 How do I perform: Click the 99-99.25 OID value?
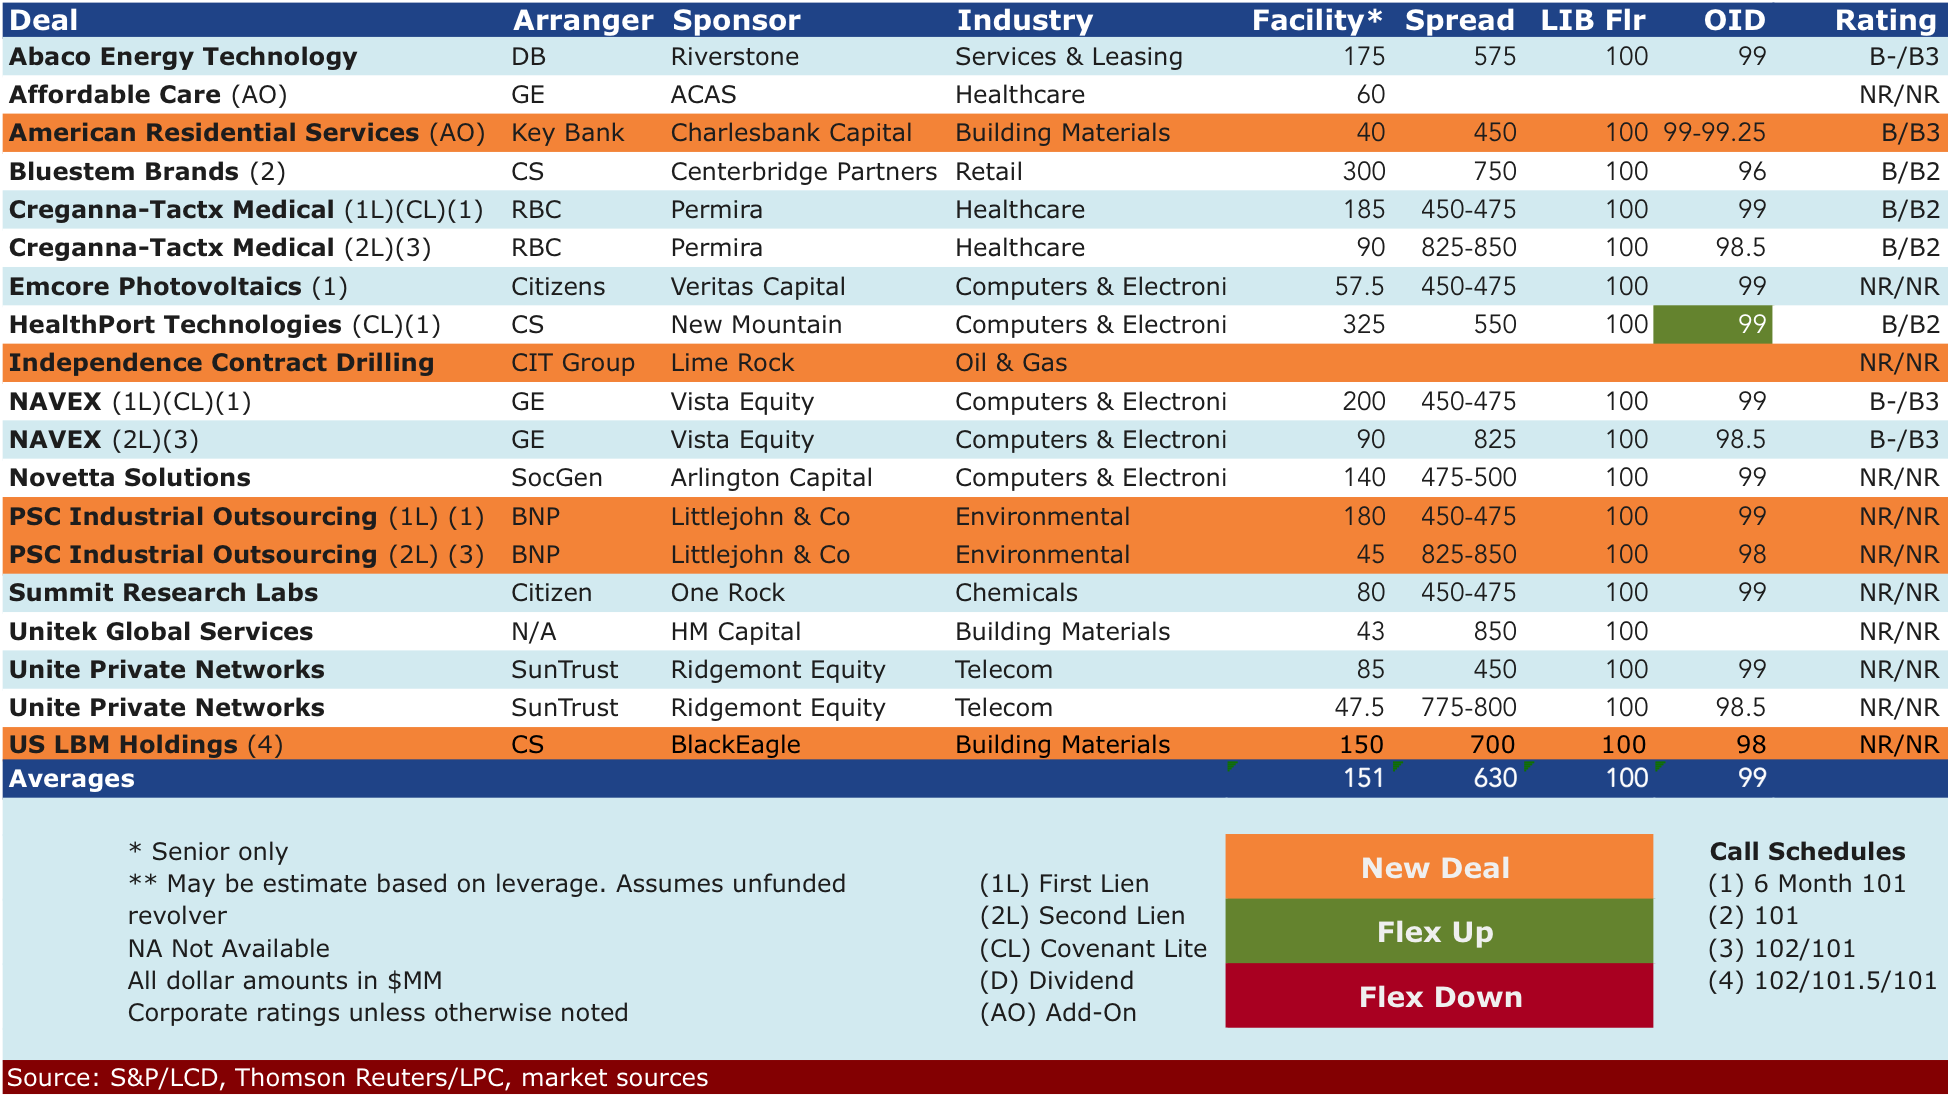click(1714, 133)
